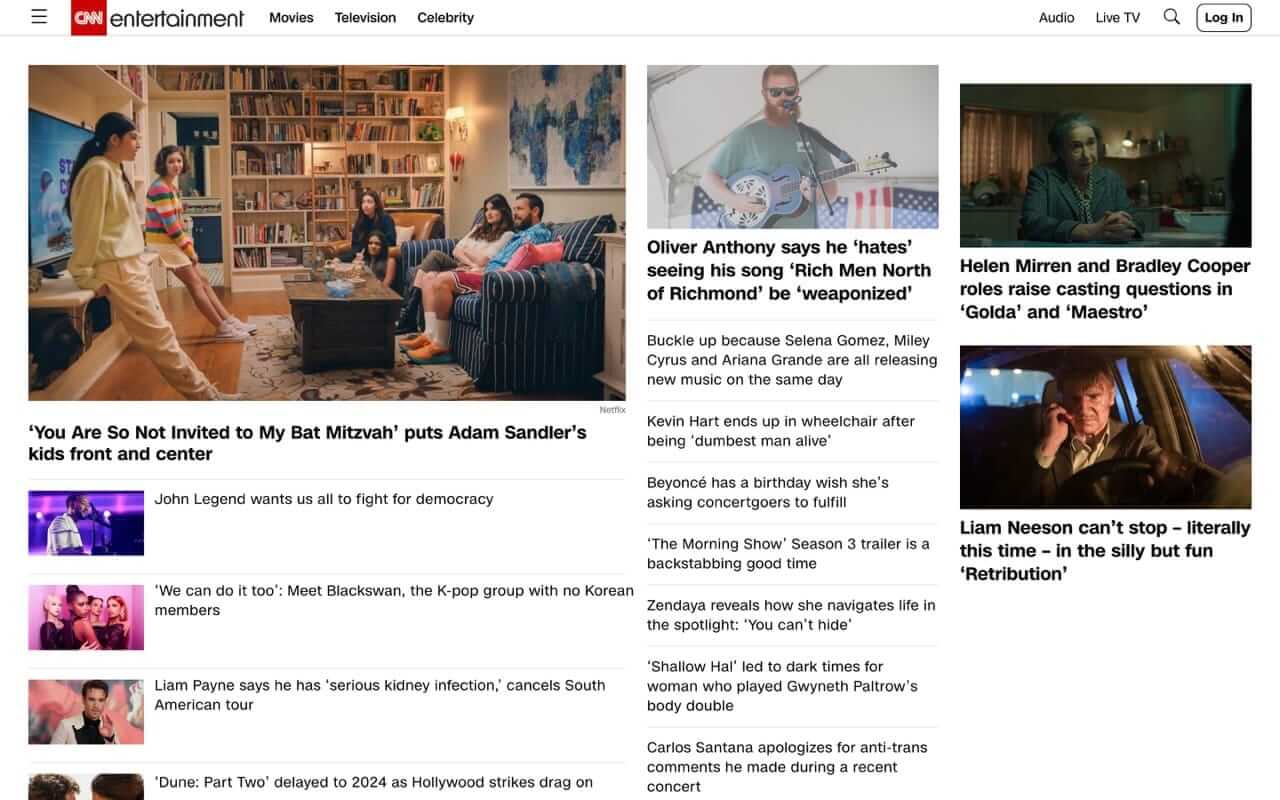Read John Legend fight for democracy story
The image size is (1280, 800).
pos(324,499)
